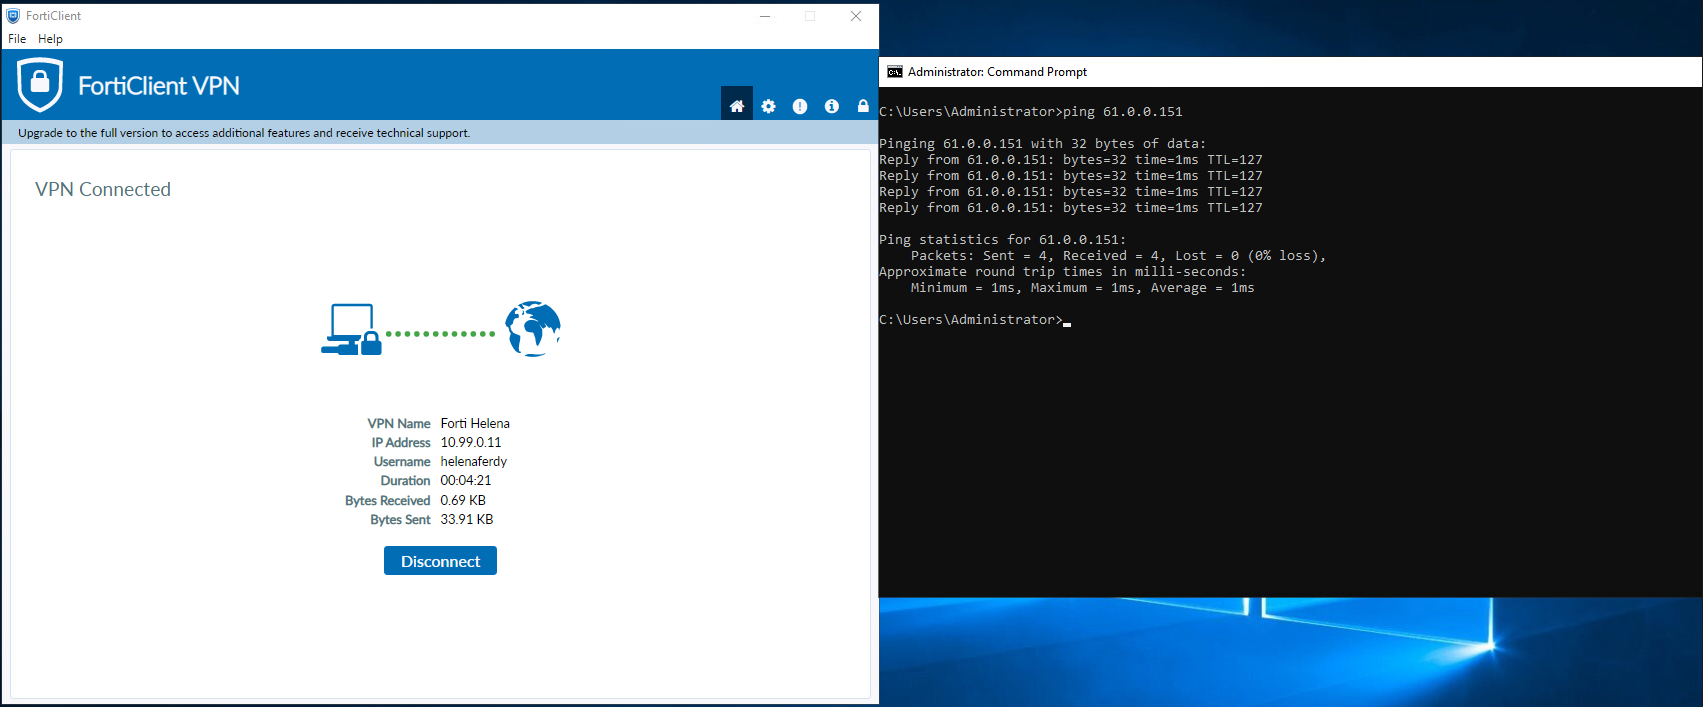1703x707 pixels.
Task: Click the globe icon in the connection diagram
Action: [532, 329]
